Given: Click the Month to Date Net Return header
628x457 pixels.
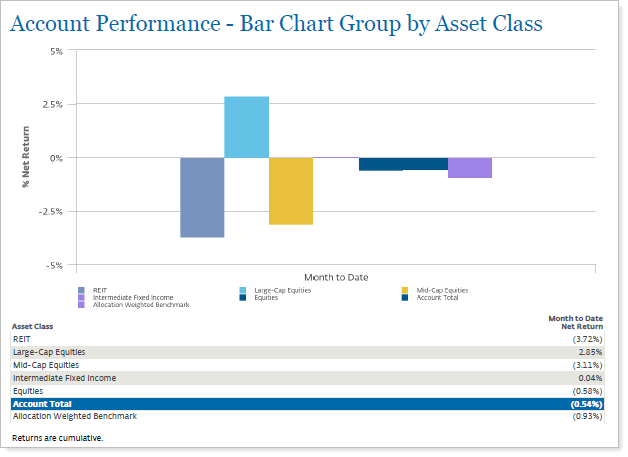Looking at the screenshot, I should [575, 322].
